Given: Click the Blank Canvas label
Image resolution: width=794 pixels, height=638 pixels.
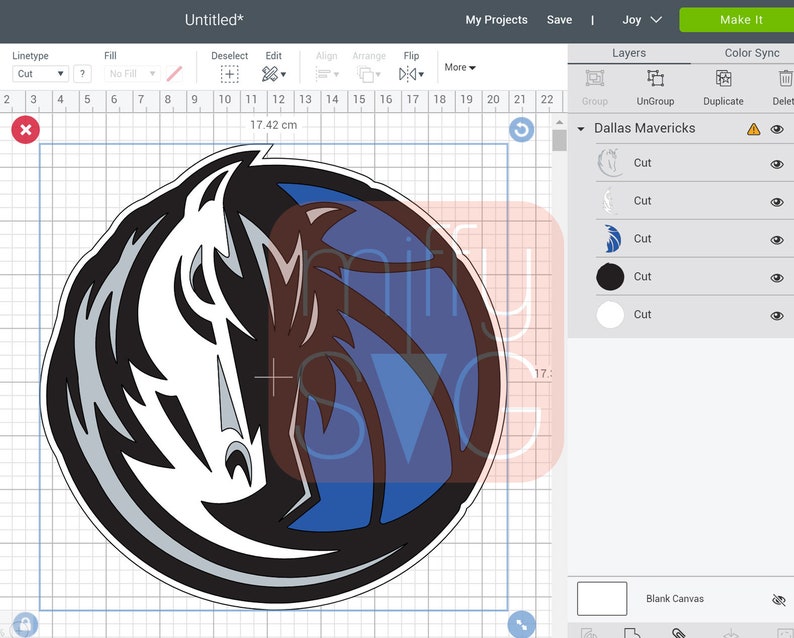Looking at the screenshot, I should coord(674,599).
